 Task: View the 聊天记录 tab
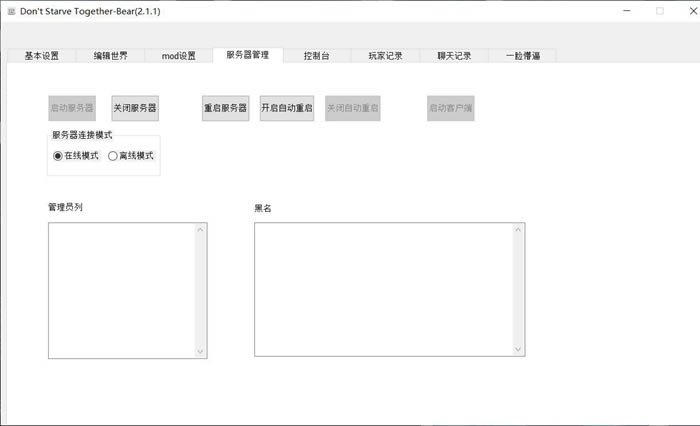click(x=454, y=56)
